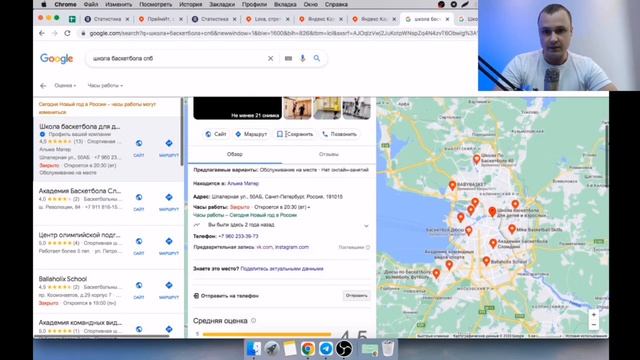Image resolution: width=640 pixels, height=360 pixels.
Task: Open the Apple menu
Action: (x=44, y=4)
